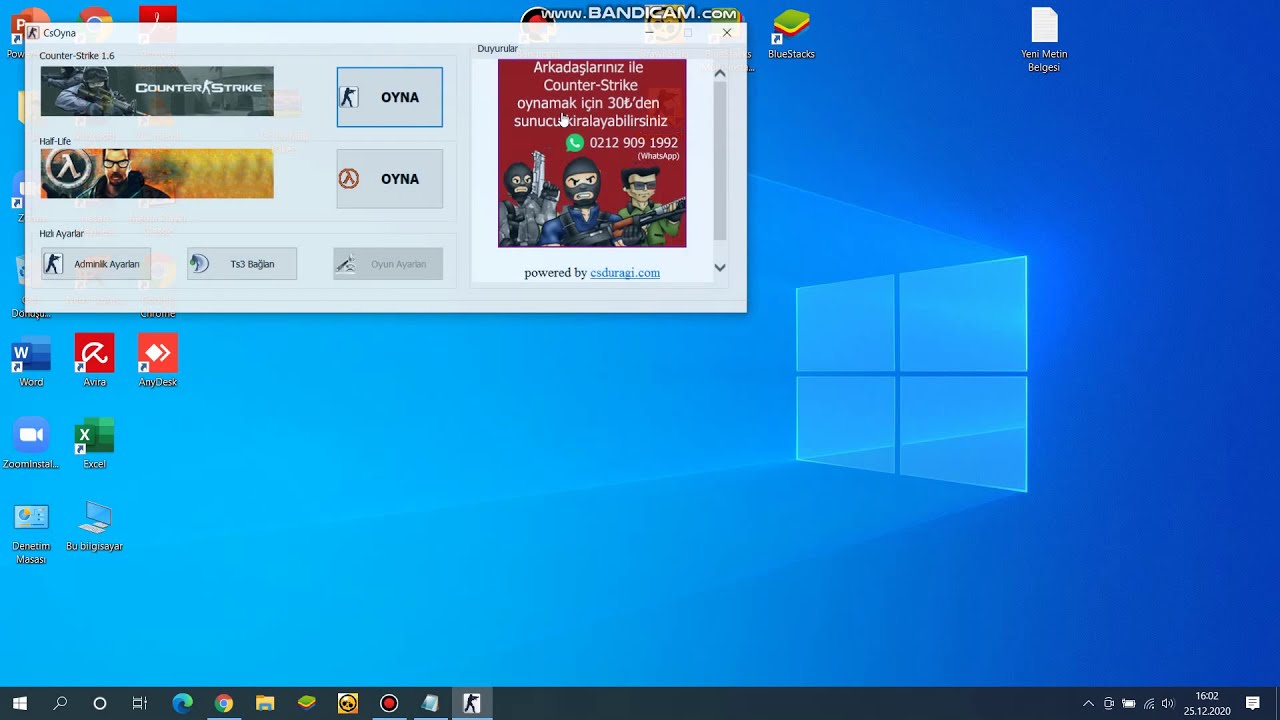Click the tilted paper sheet taskbar icon

pyautogui.click(x=430, y=704)
